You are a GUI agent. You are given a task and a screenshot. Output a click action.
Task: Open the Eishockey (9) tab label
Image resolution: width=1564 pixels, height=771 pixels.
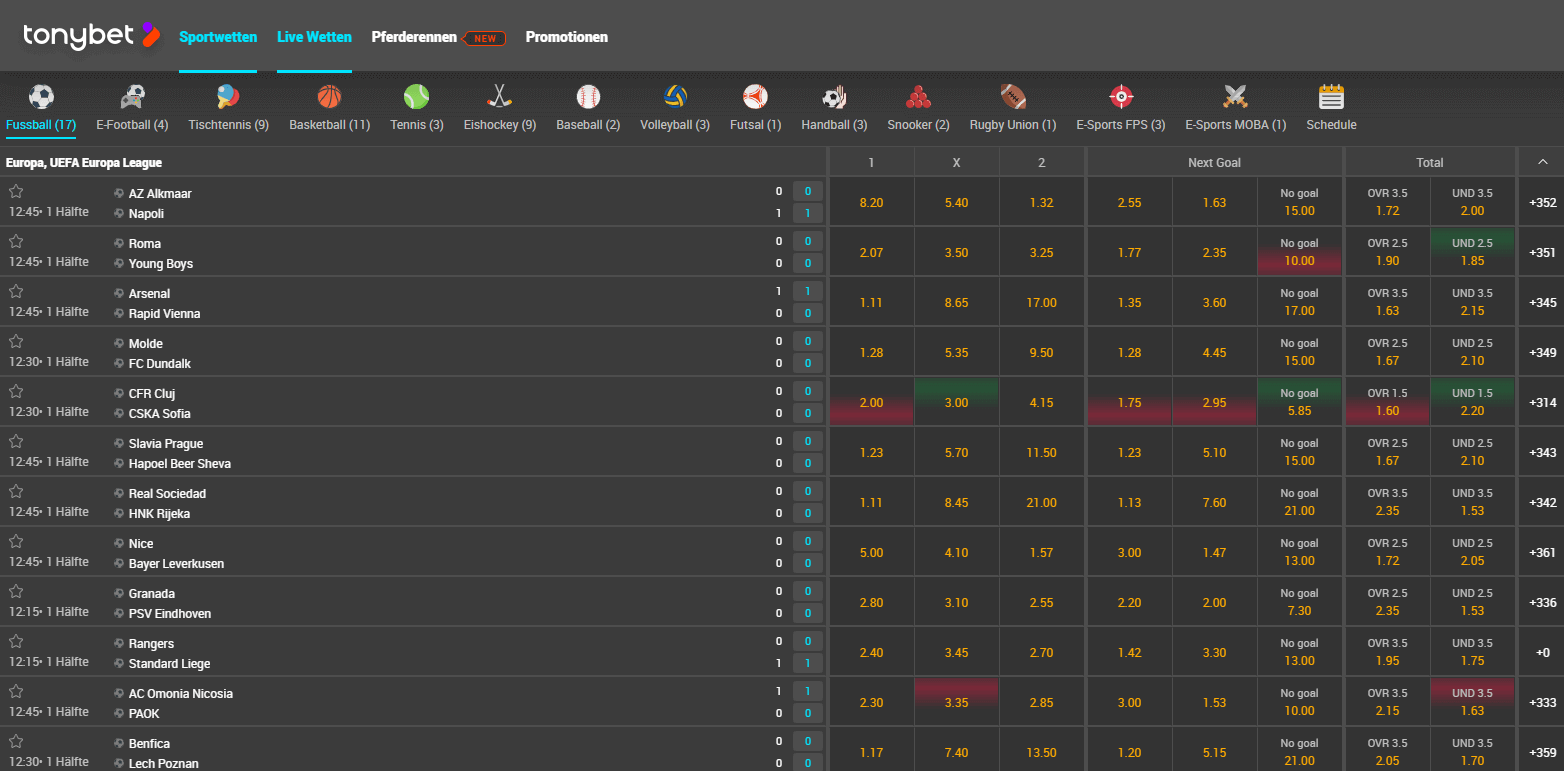pyautogui.click(x=500, y=125)
